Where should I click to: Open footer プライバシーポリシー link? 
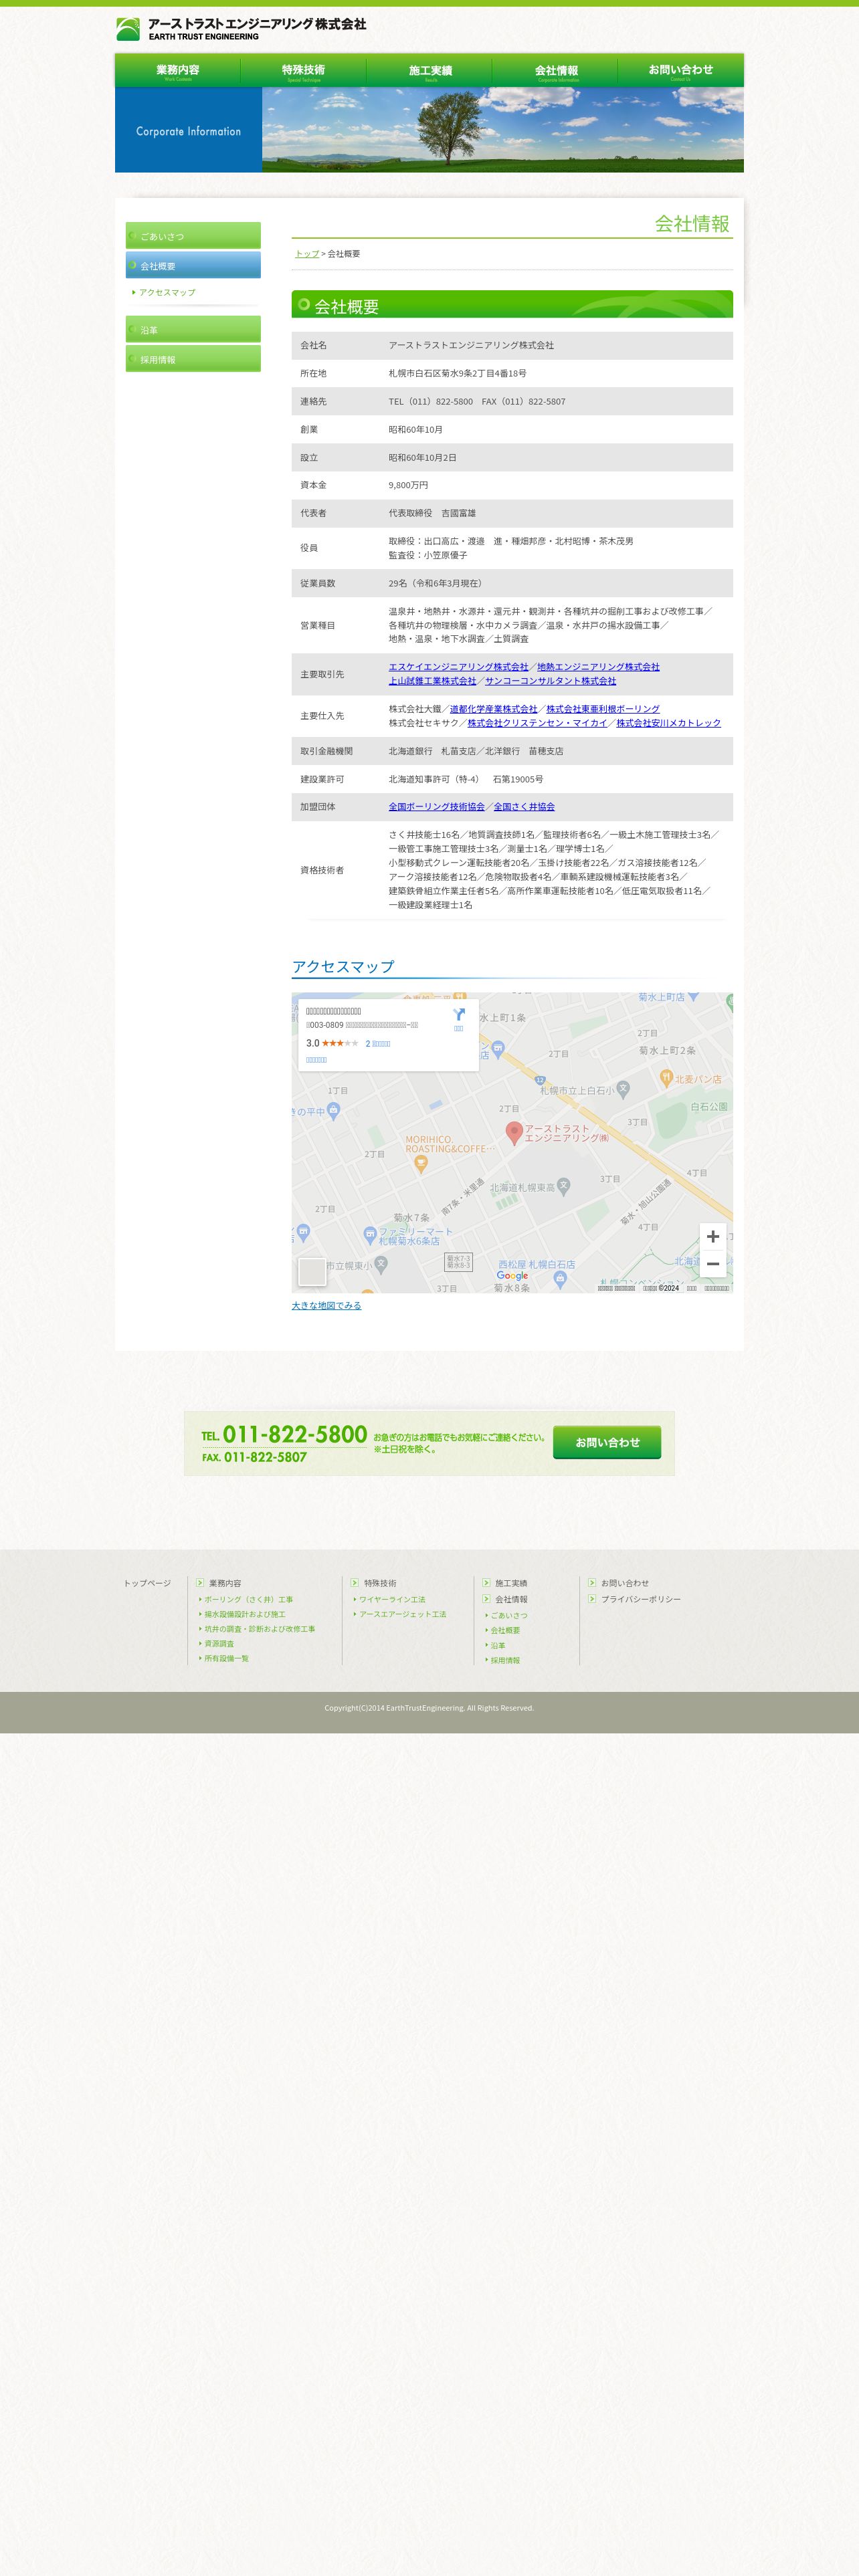(x=641, y=1599)
